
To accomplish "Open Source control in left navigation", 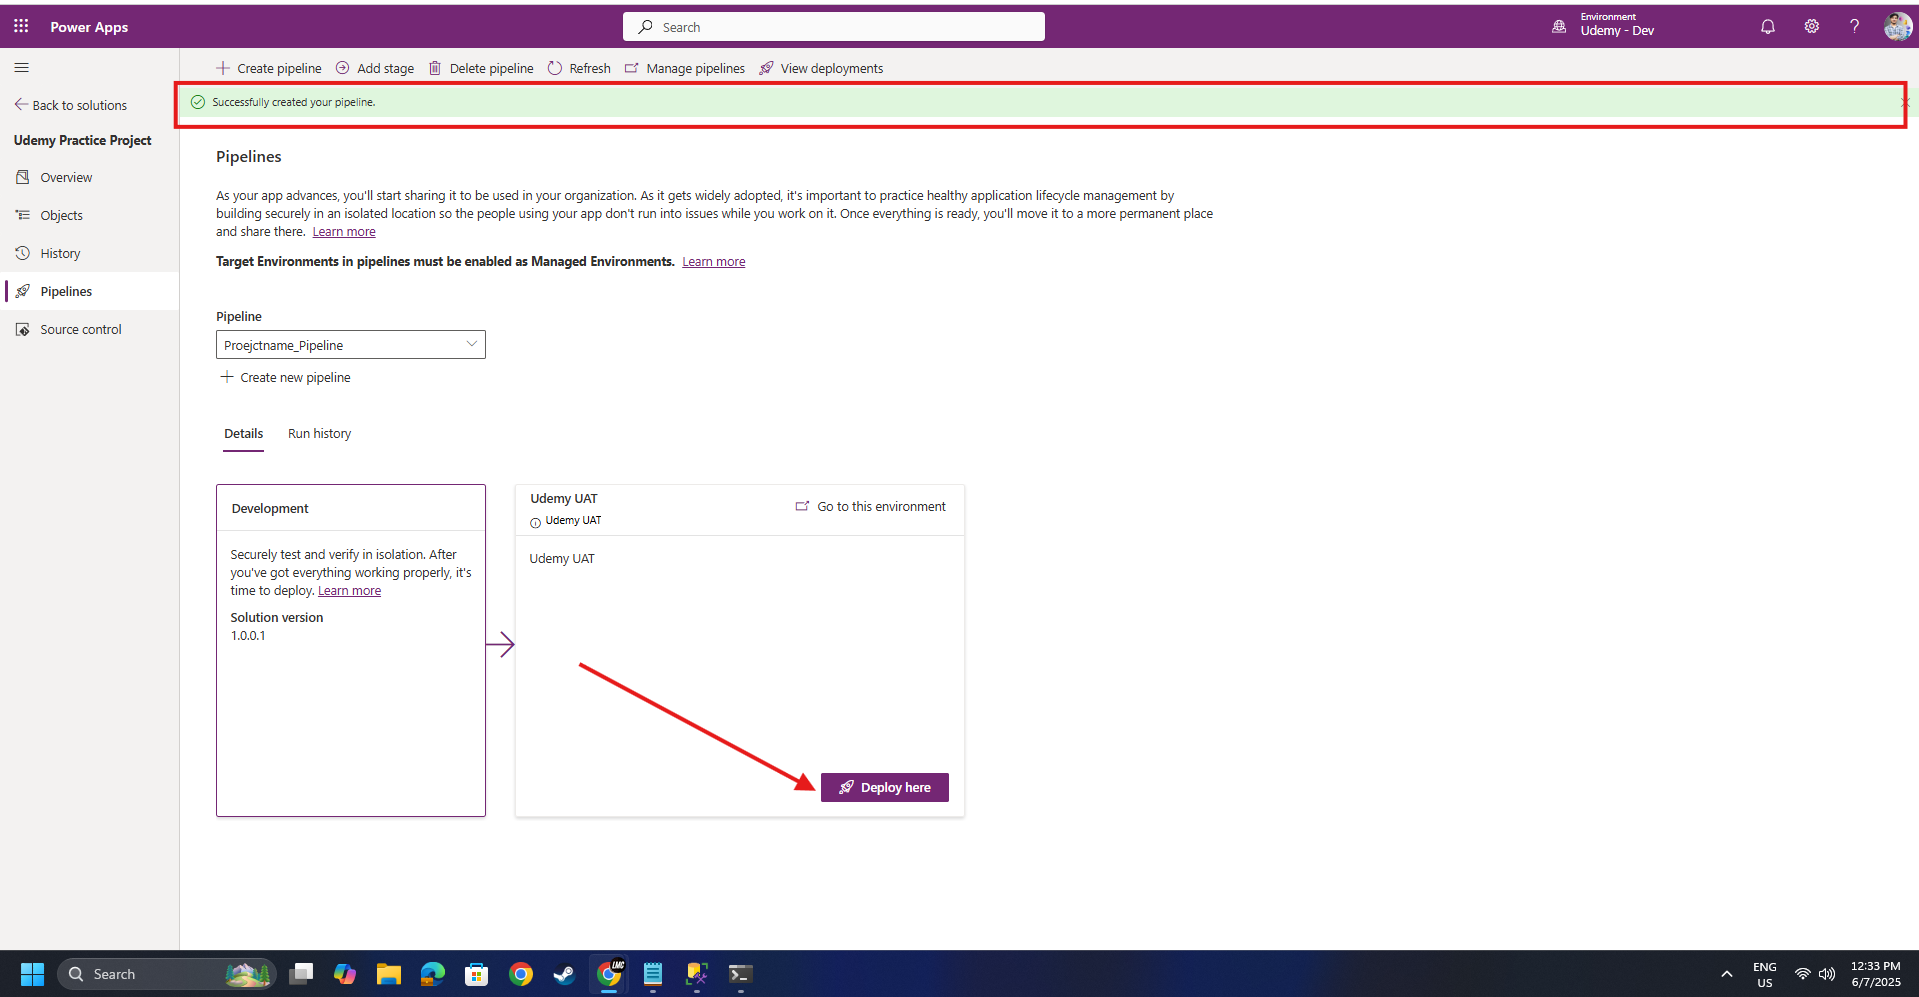I will click(89, 329).
